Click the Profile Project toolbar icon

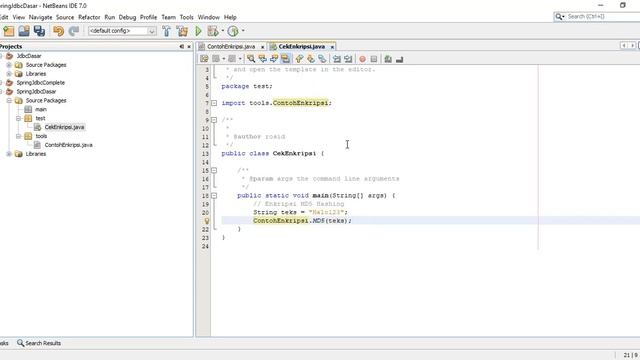(233, 31)
